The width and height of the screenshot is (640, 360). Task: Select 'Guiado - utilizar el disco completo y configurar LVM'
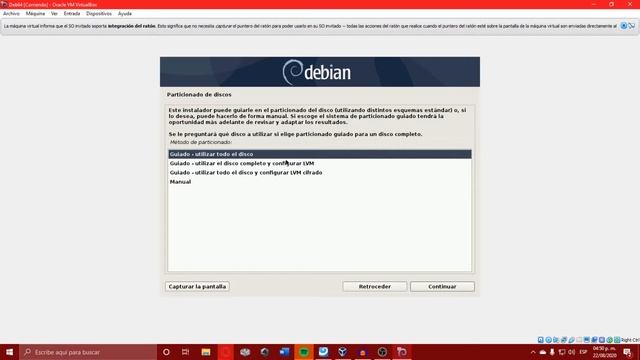pos(320,163)
